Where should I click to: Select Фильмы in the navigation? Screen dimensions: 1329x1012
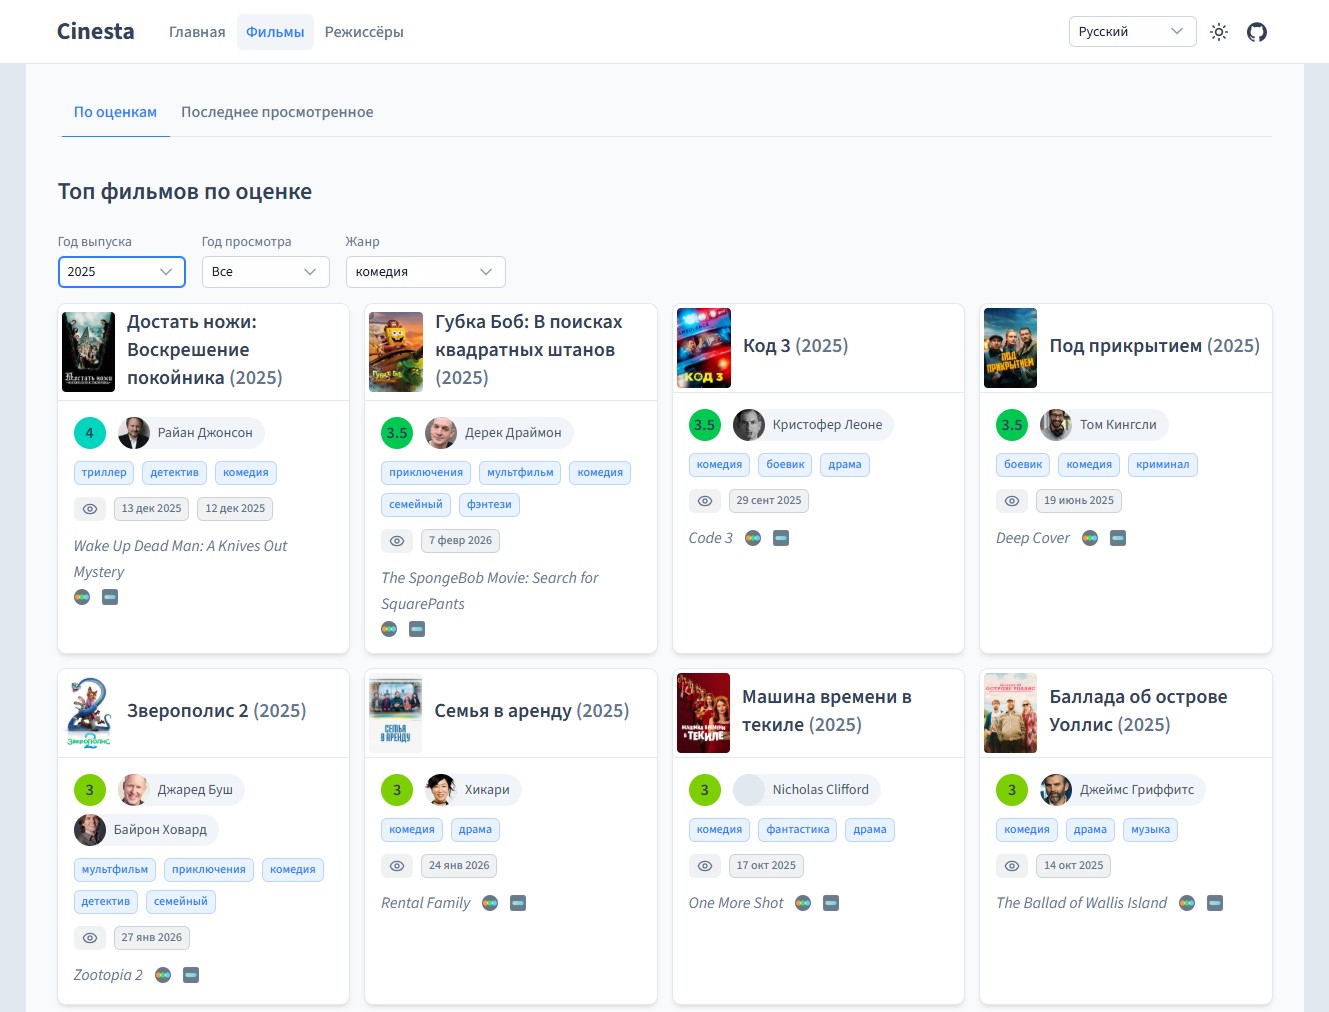275,32
